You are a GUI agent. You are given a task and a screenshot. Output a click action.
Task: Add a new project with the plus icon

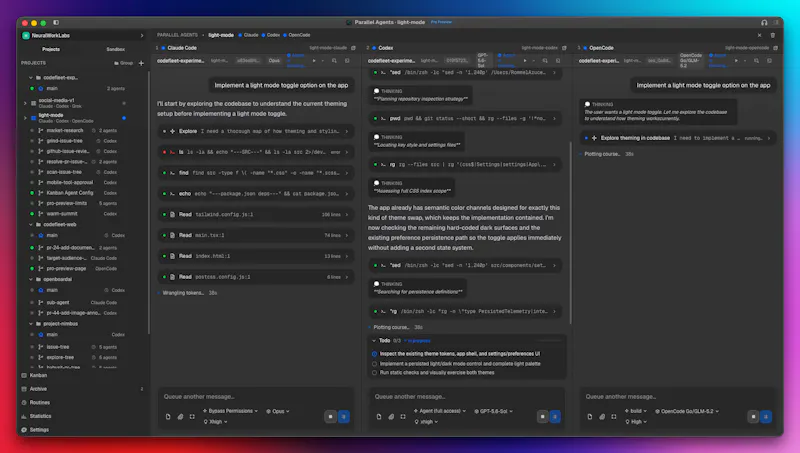[141, 63]
